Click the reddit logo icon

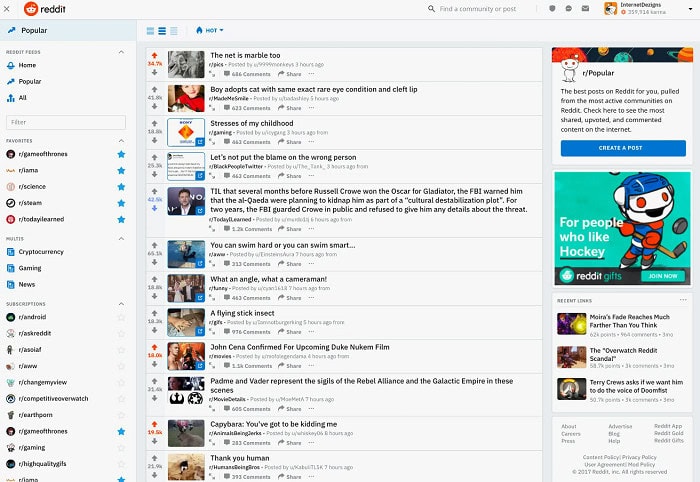tap(31, 8)
